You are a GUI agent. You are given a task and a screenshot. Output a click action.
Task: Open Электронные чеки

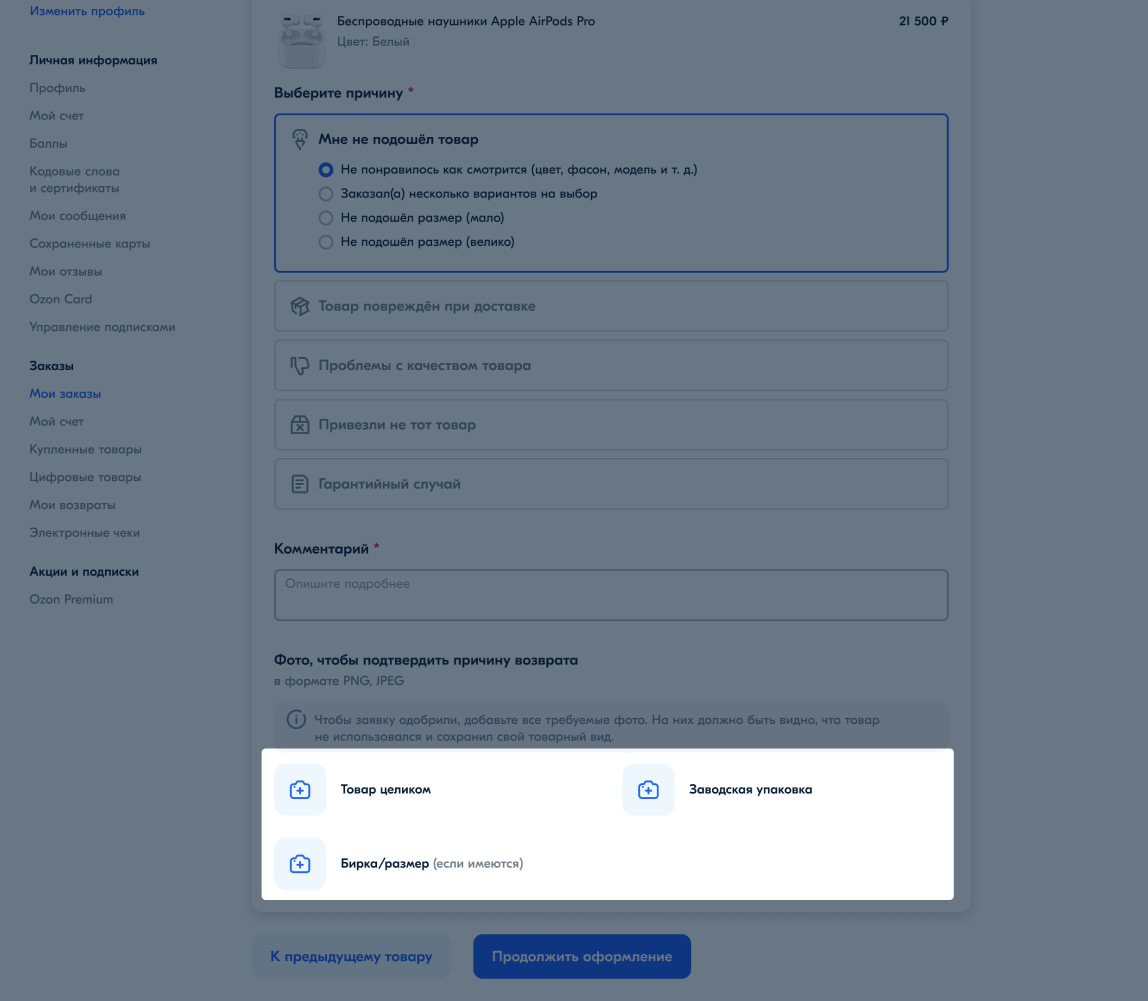click(85, 533)
